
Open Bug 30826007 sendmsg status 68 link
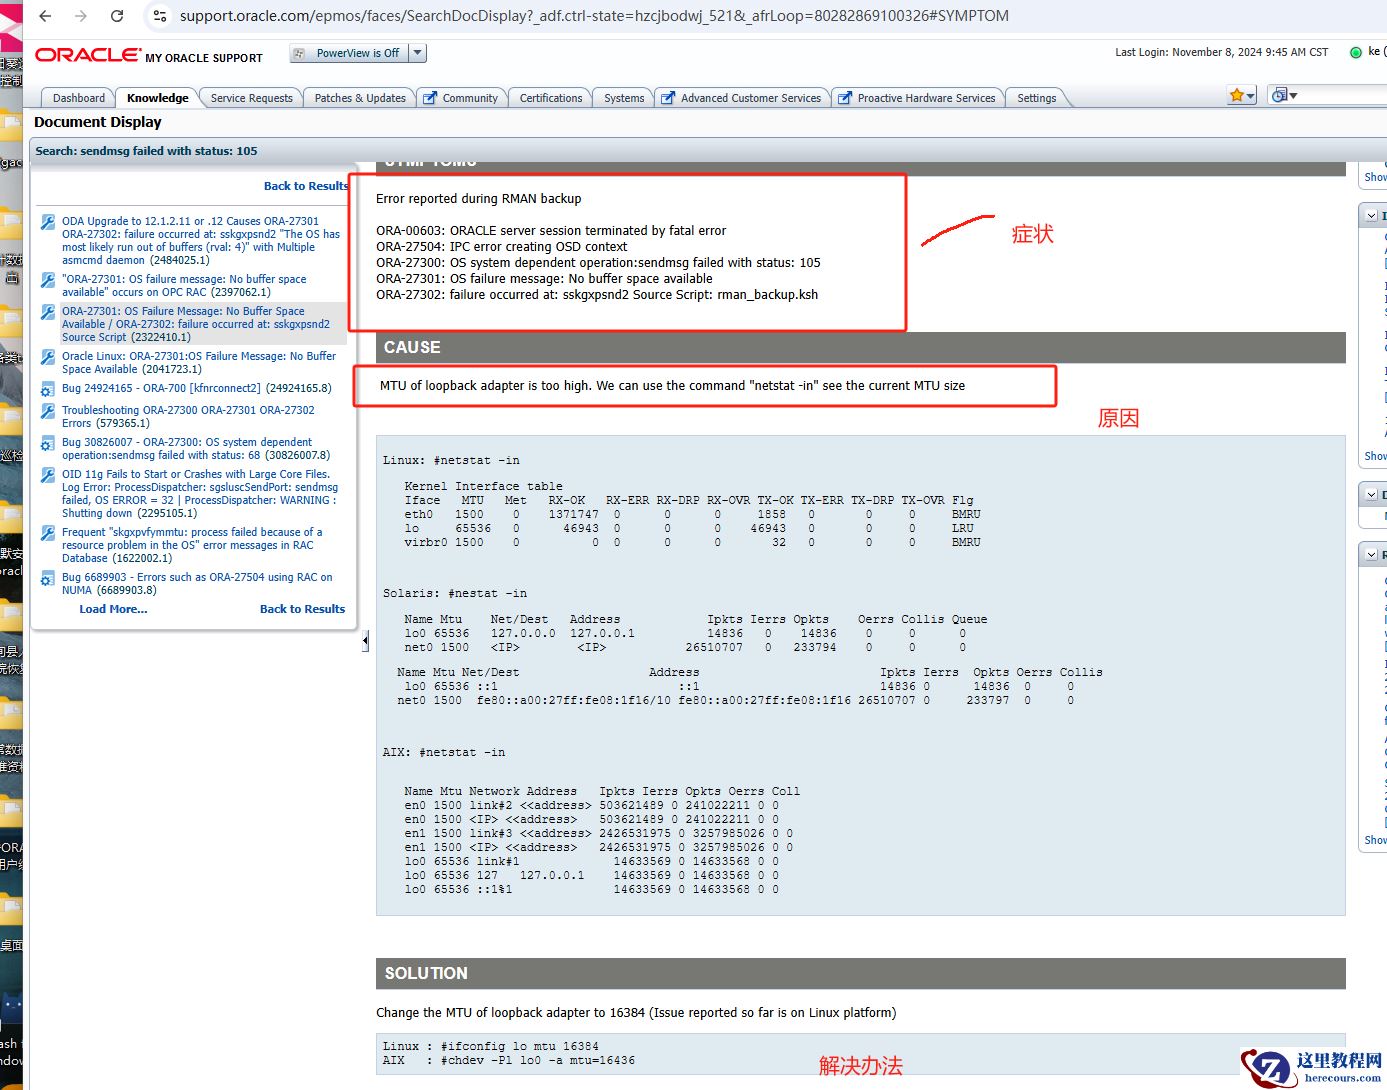click(x=196, y=448)
